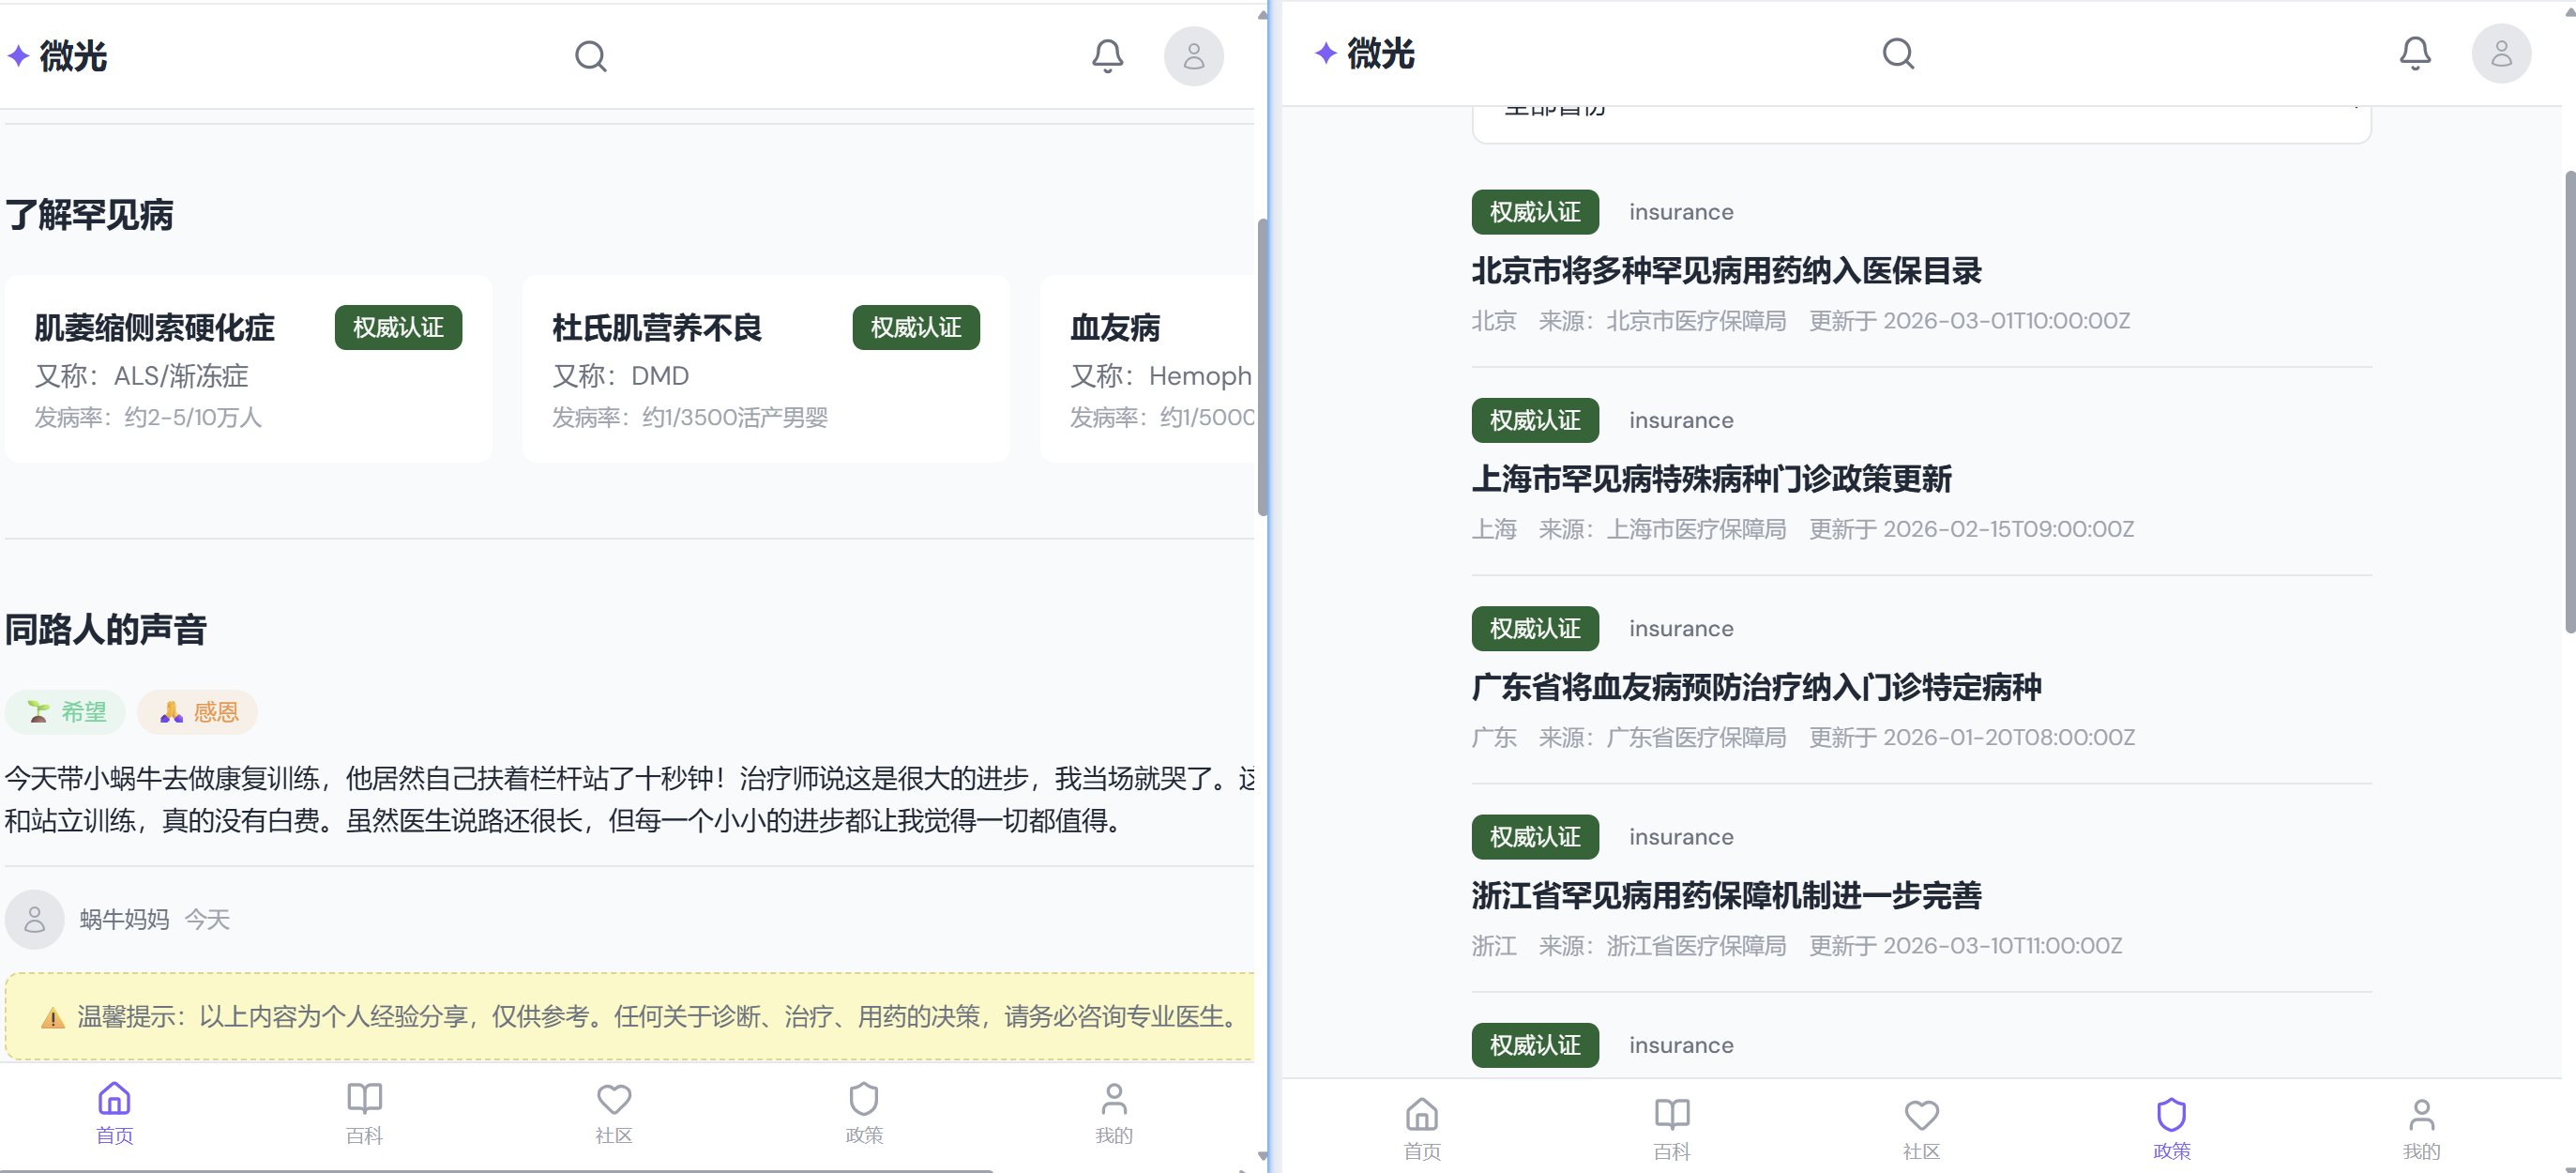This screenshot has height=1173, width=2576.
Task: Open 我的 profile tab in right navigation
Action: click(2421, 1128)
